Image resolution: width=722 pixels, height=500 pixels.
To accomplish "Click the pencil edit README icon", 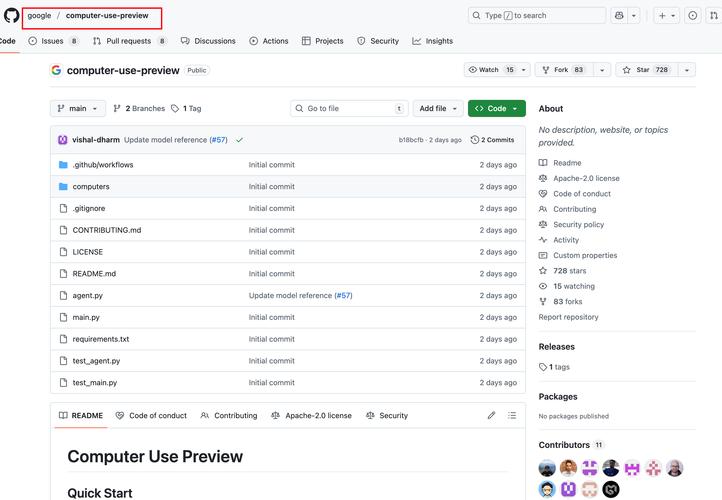I will [491, 415].
